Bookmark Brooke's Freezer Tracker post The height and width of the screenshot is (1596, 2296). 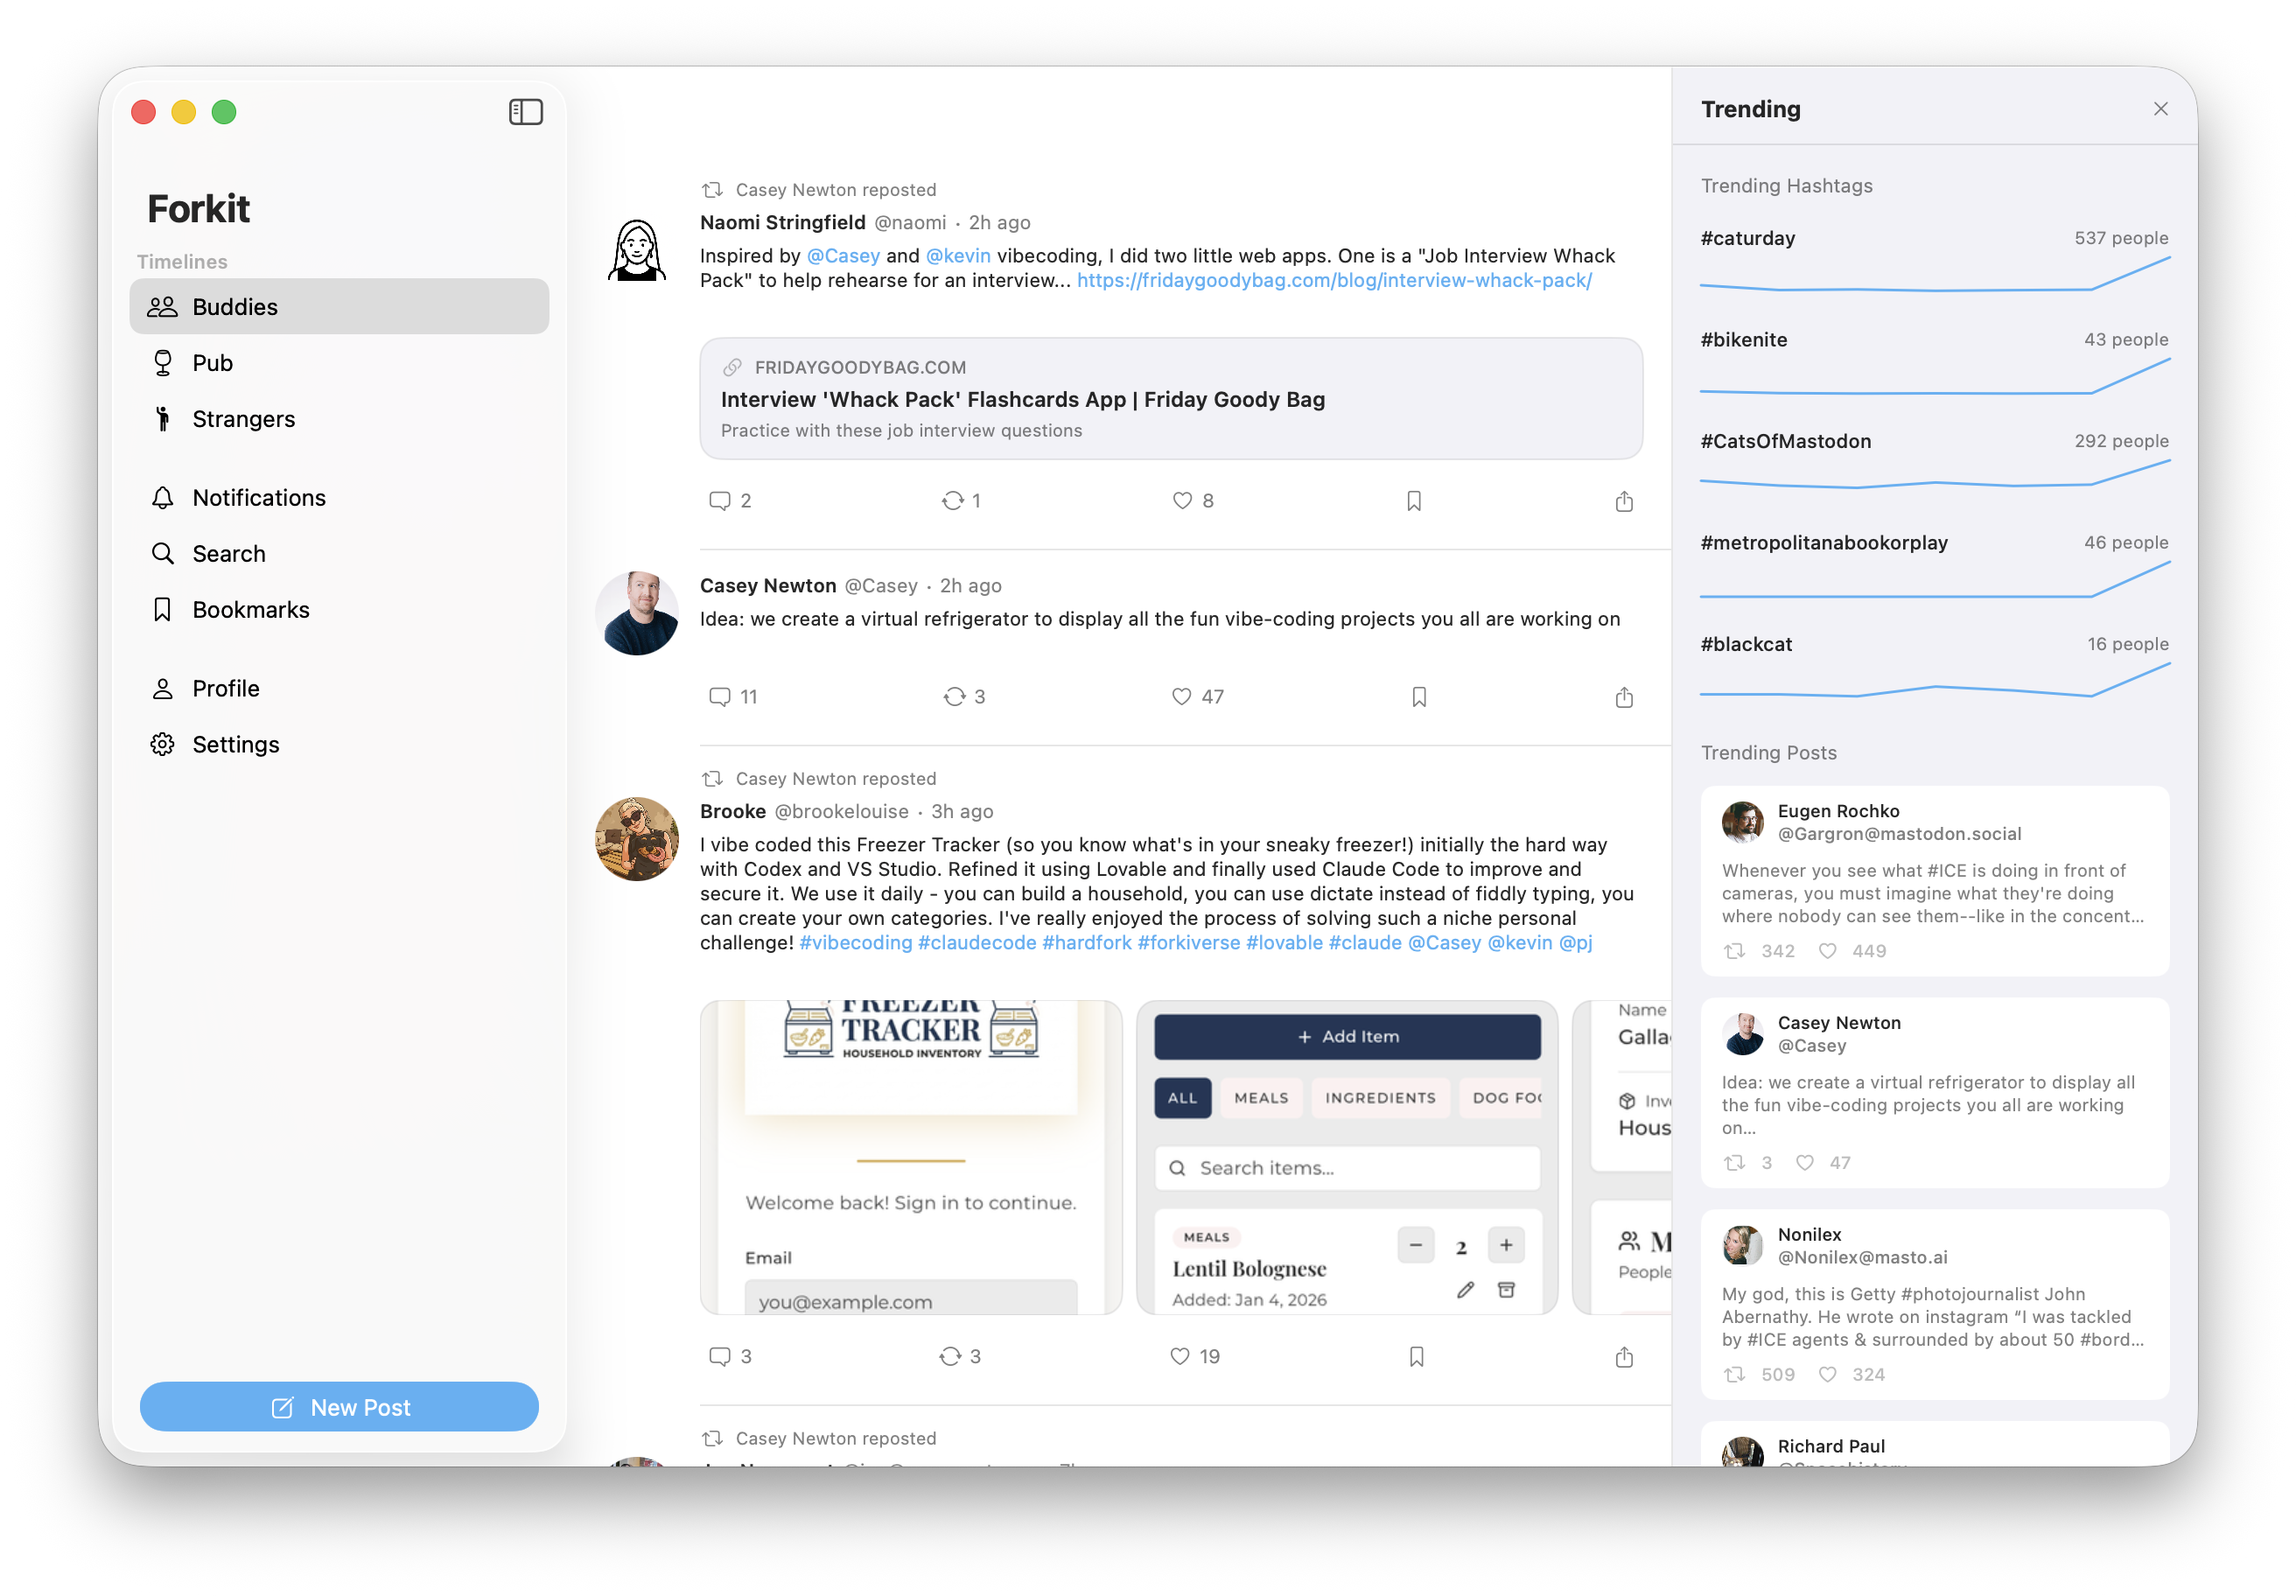coord(1416,1357)
